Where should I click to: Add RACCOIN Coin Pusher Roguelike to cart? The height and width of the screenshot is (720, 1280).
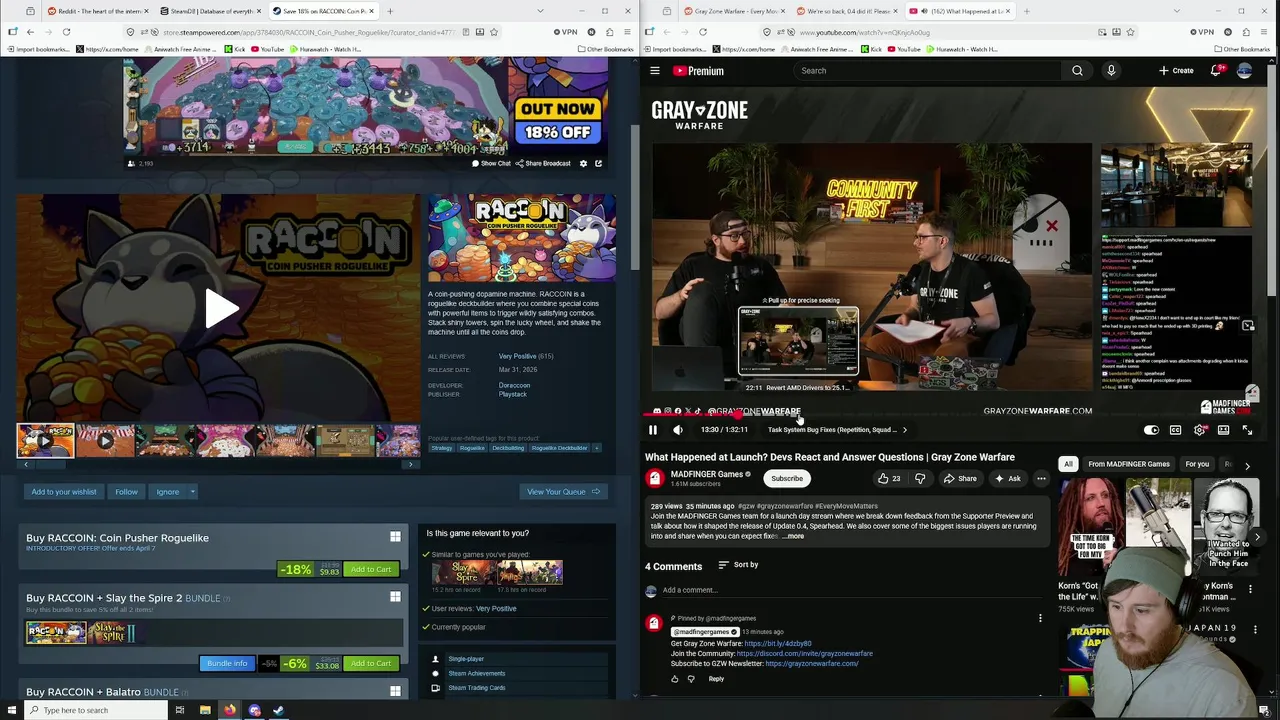[370, 569]
